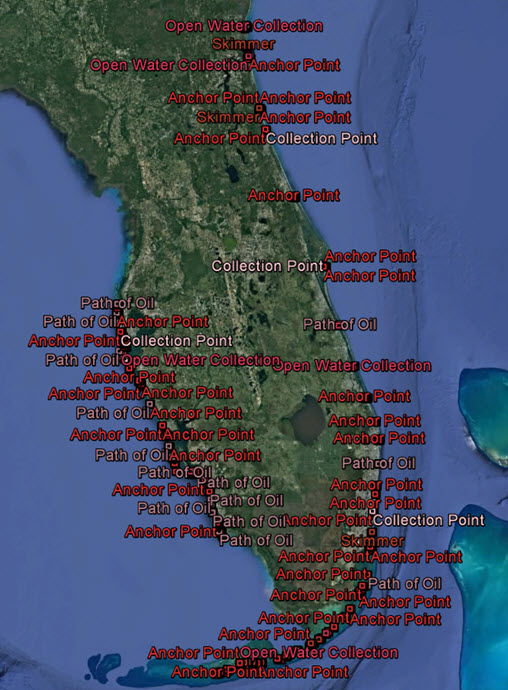Viewport: 508px width, 690px height.
Task: Select the Open Water Collection label in the Florida Keys
Action: [319, 652]
